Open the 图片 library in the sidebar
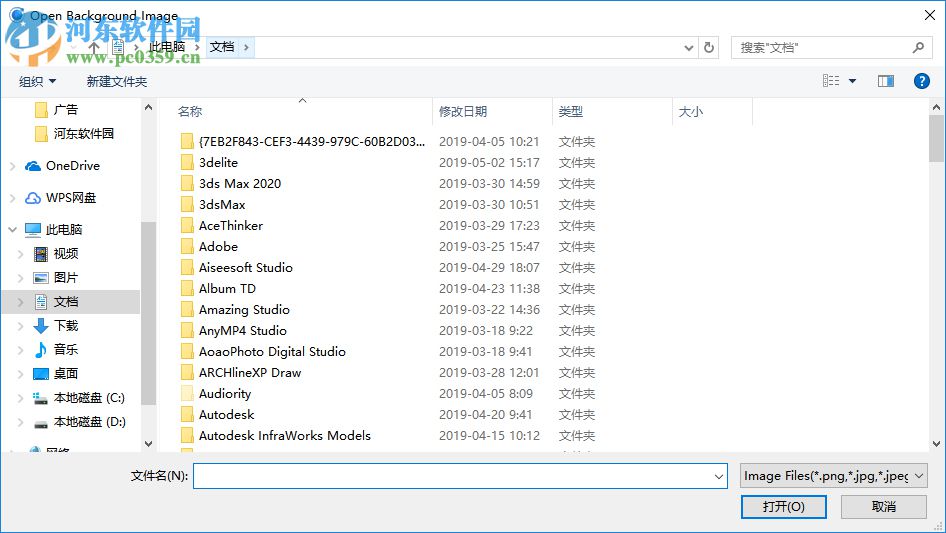This screenshot has width=946, height=533. (56, 278)
